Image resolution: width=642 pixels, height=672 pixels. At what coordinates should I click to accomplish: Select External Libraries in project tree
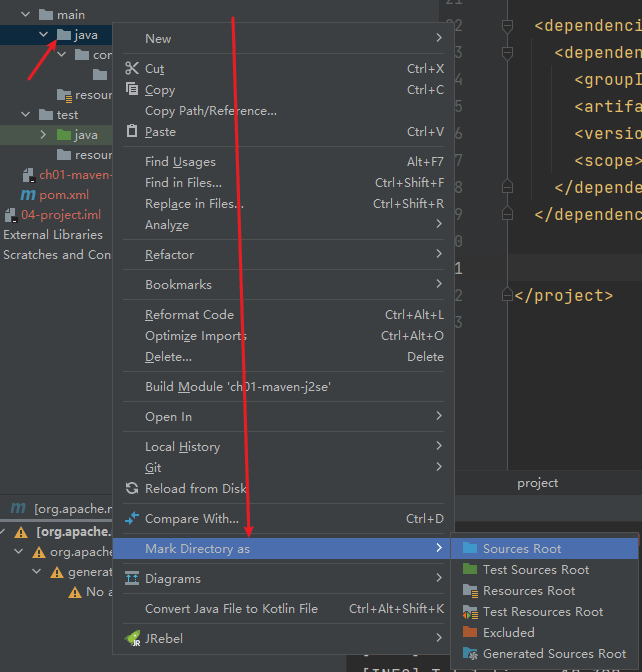point(53,234)
